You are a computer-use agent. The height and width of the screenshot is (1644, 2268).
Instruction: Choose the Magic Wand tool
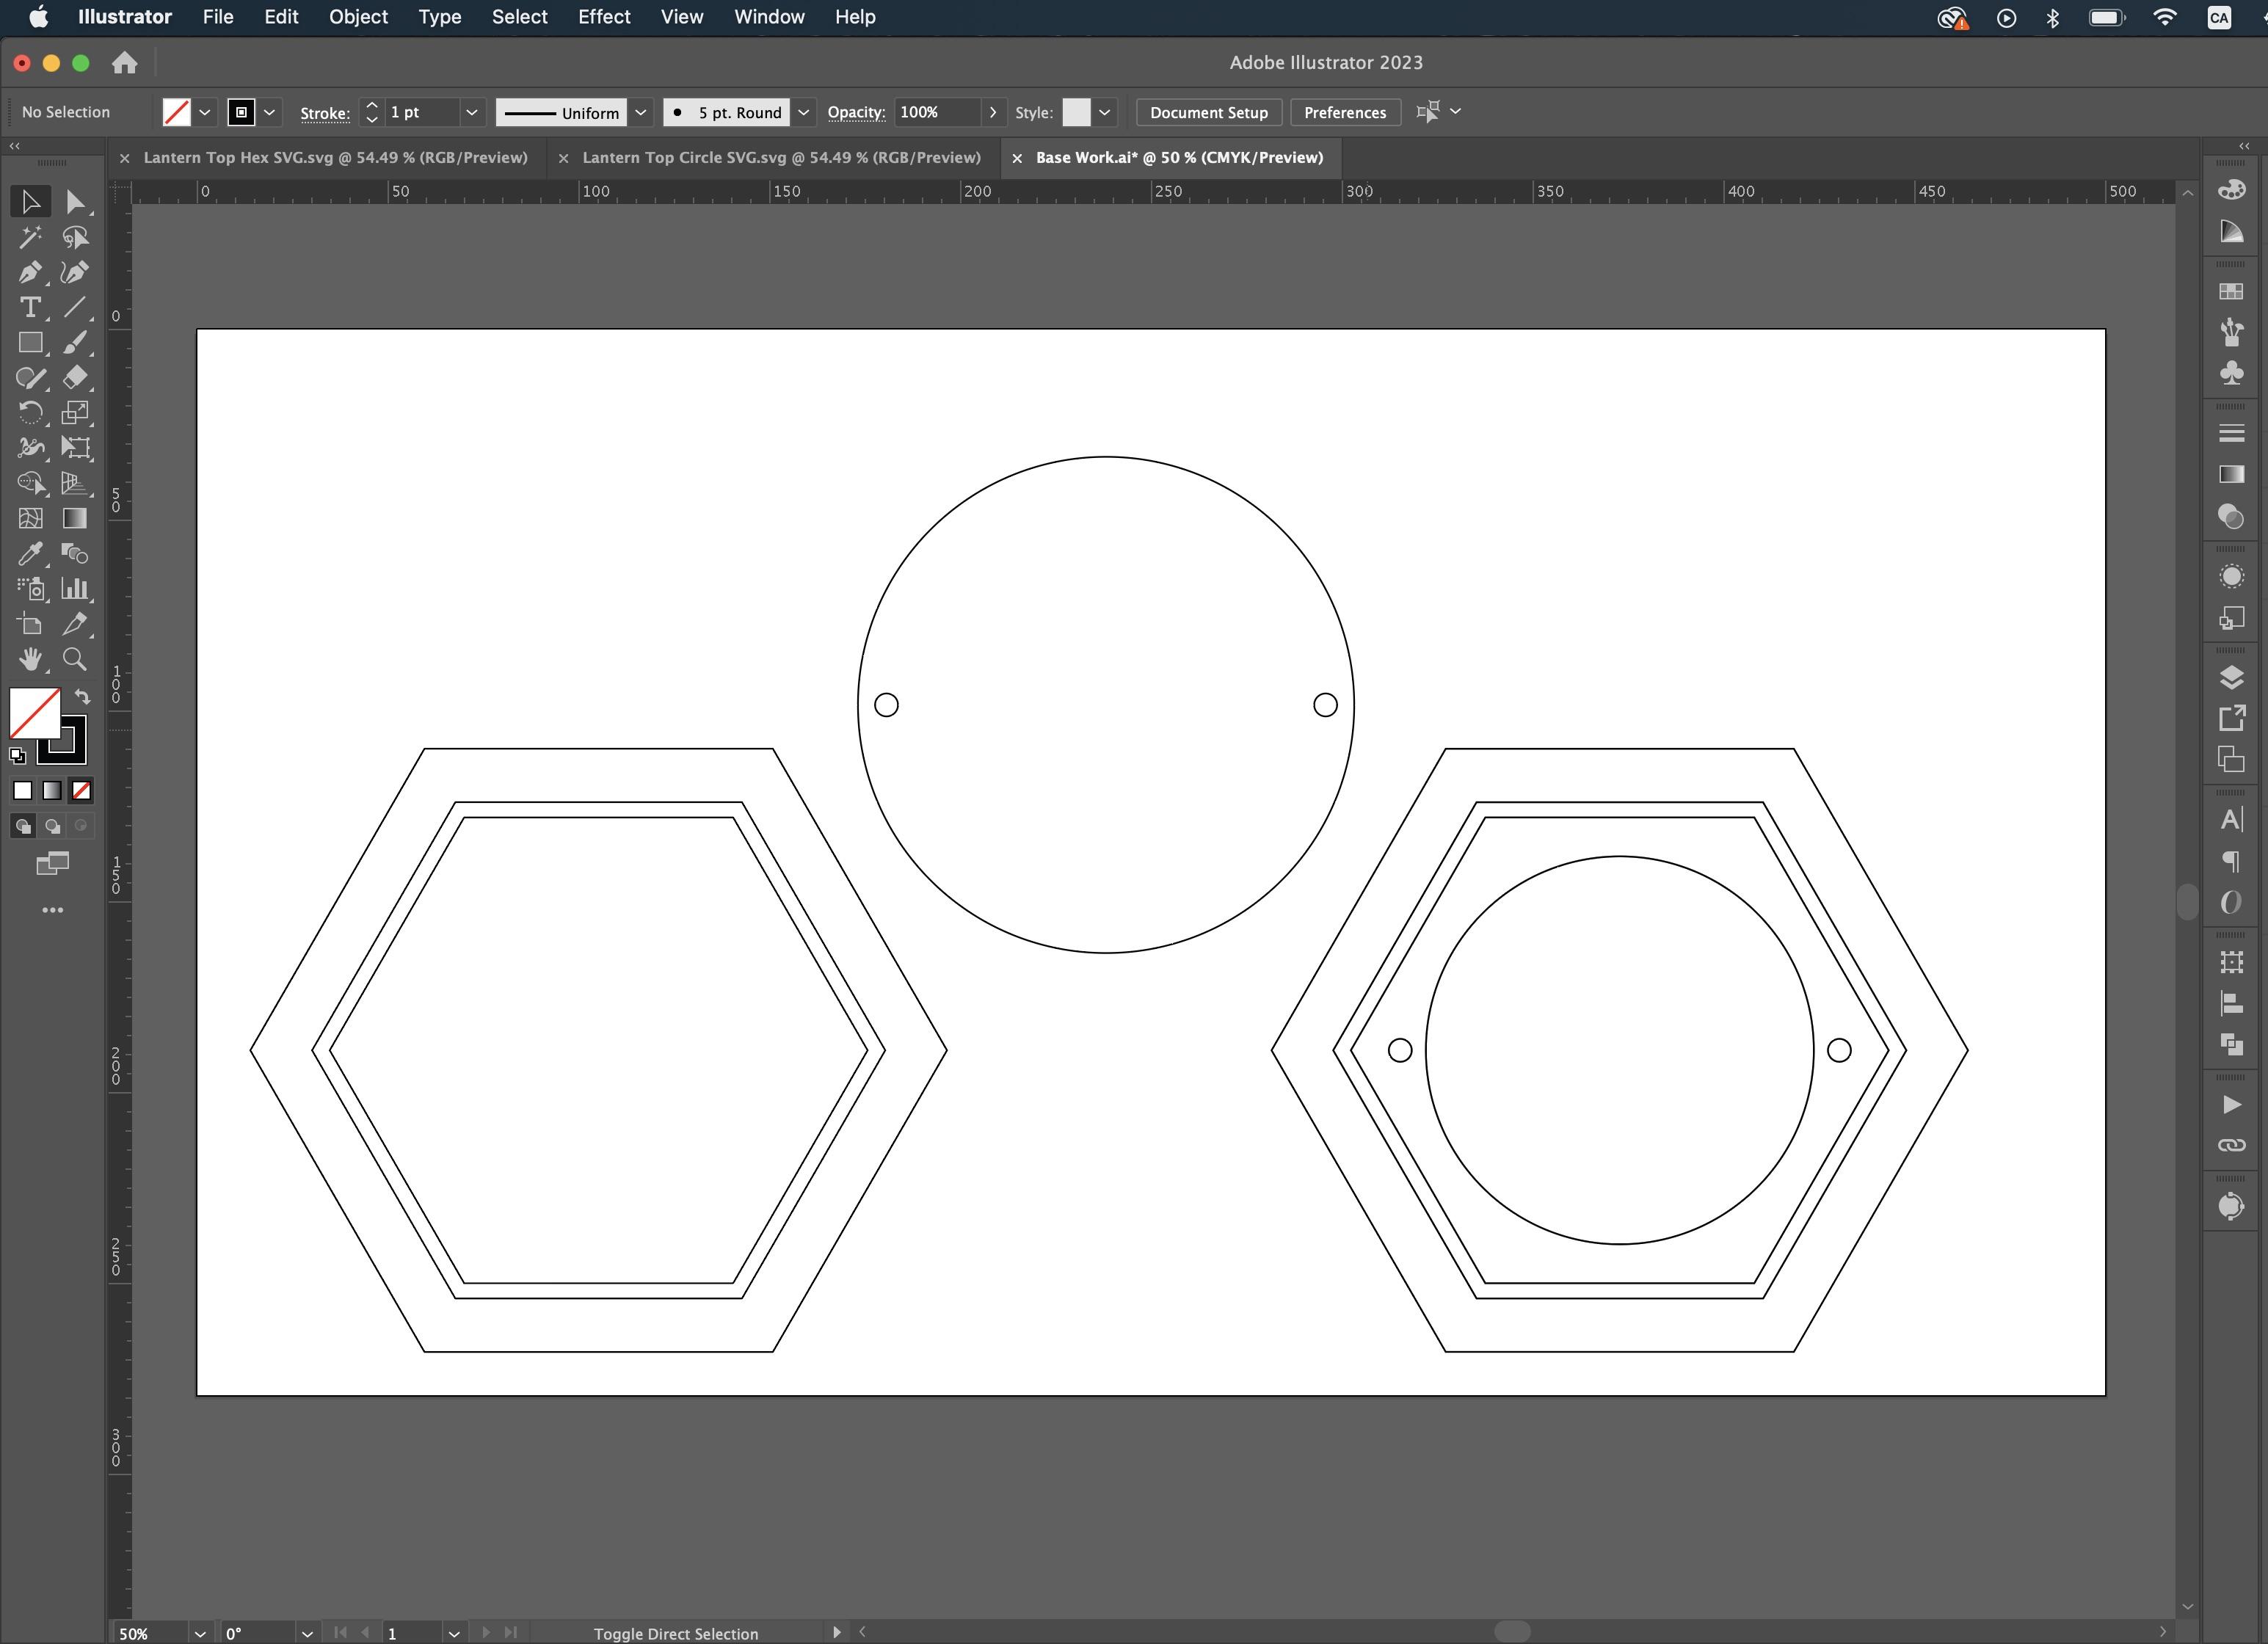coord(30,237)
